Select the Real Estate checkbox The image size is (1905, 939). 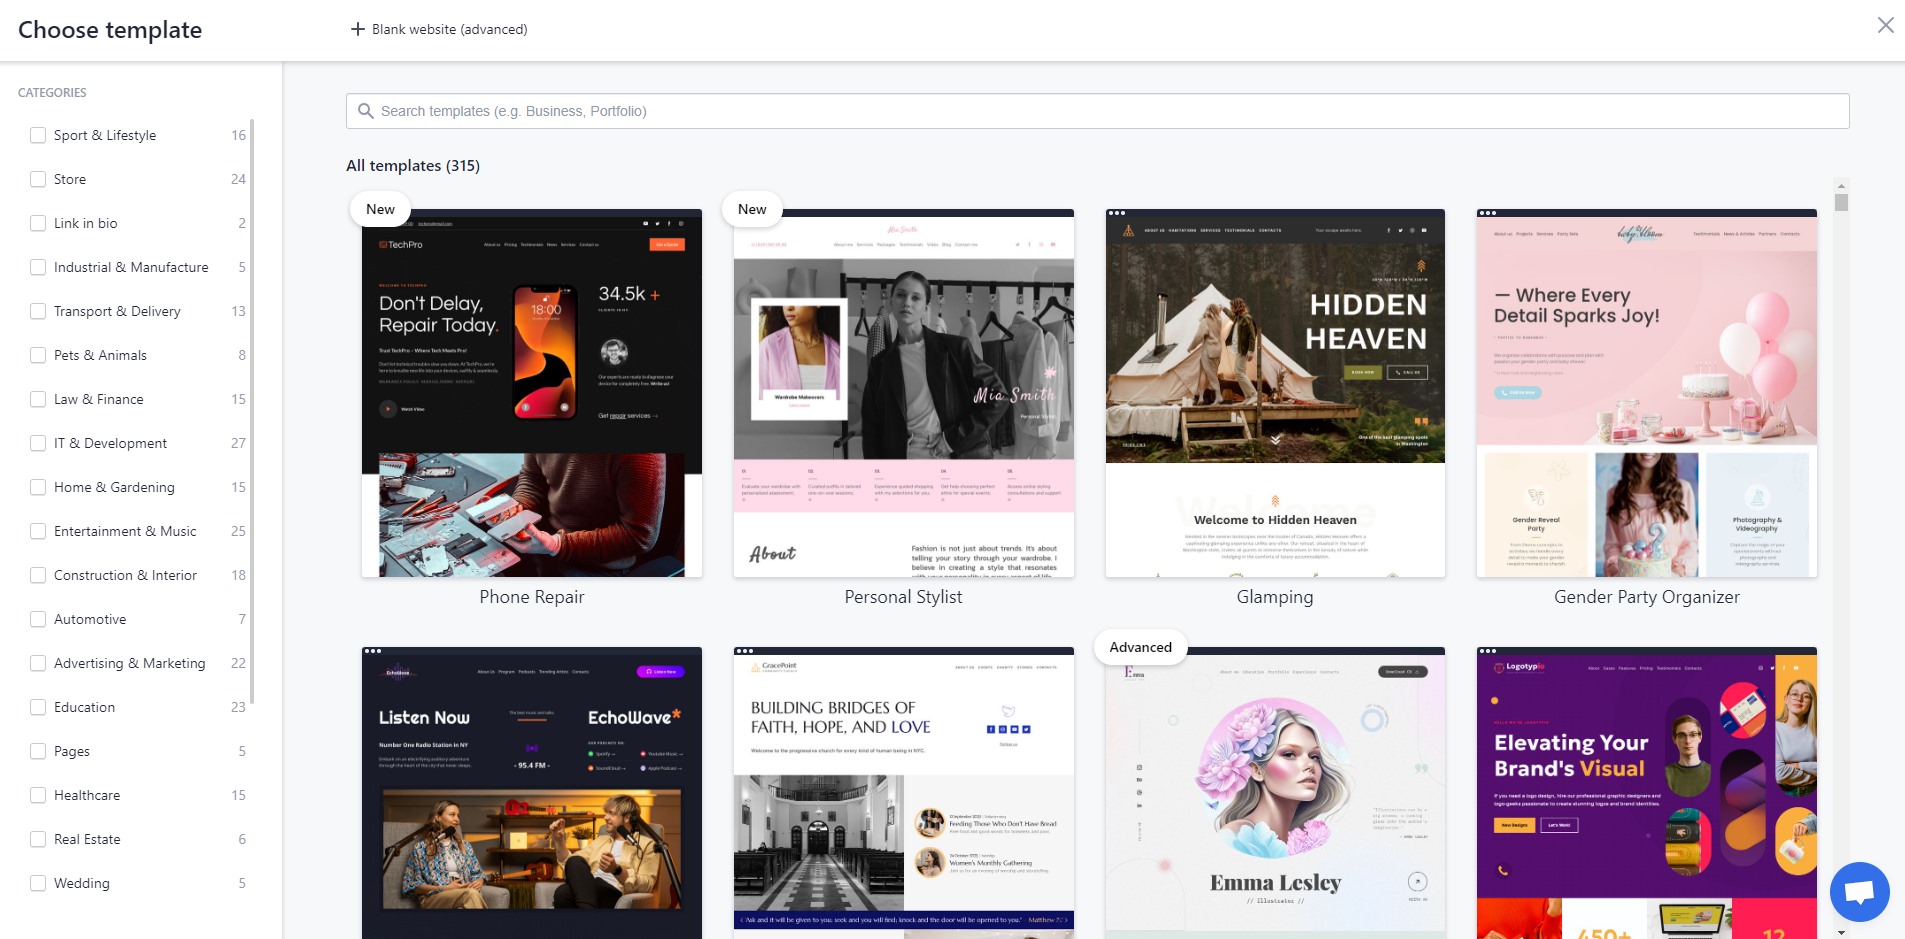point(38,839)
